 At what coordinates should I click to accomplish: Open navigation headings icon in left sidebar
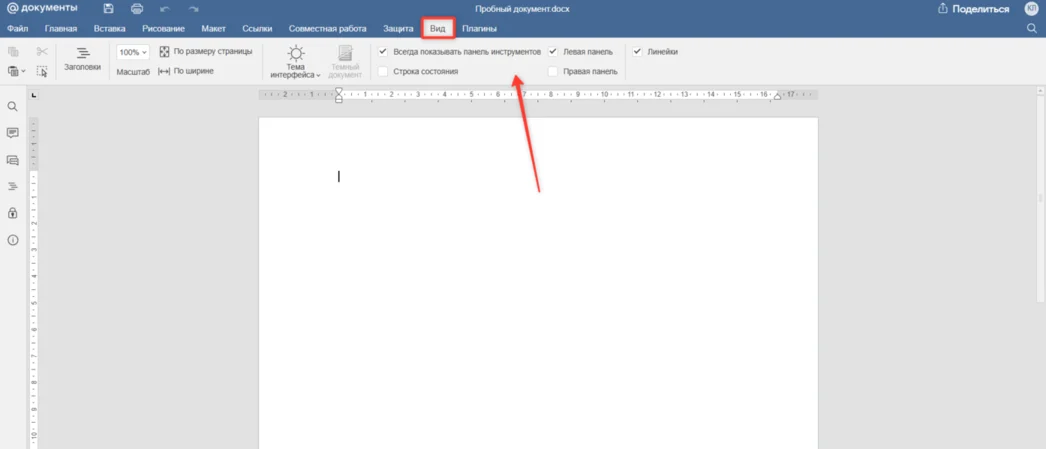click(x=12, y=187)
